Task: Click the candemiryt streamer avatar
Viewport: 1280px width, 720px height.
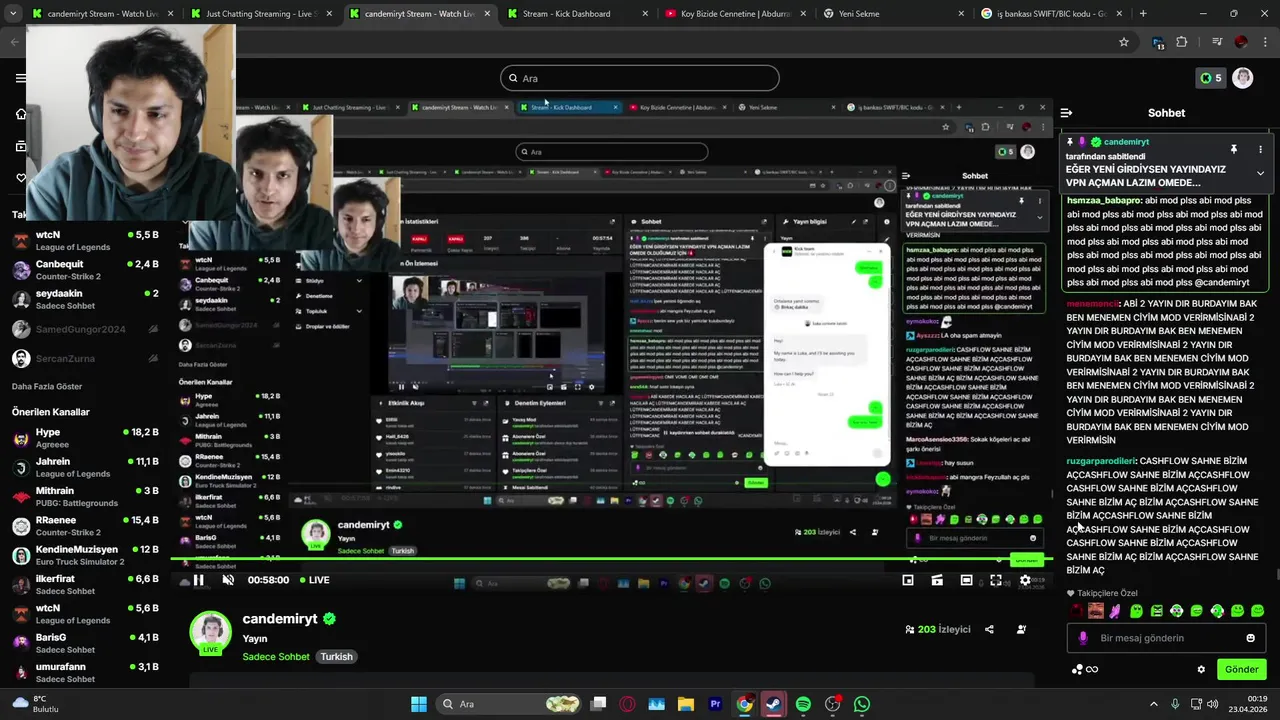Action: (x=210, y=632)
